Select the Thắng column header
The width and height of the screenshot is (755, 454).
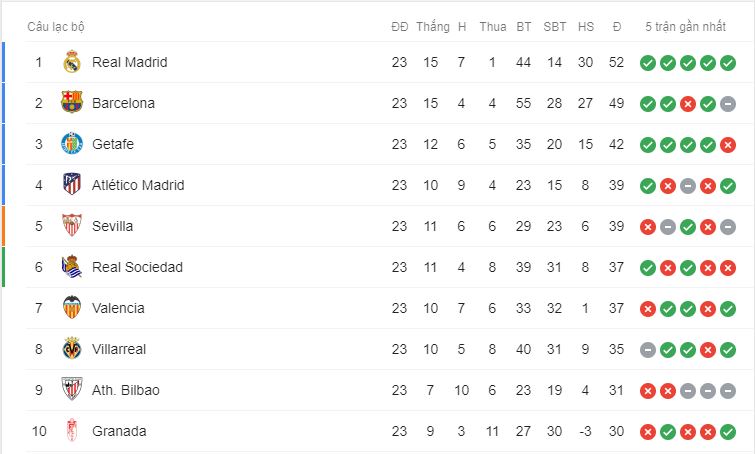pyautogui.click(x=433, y=26)
